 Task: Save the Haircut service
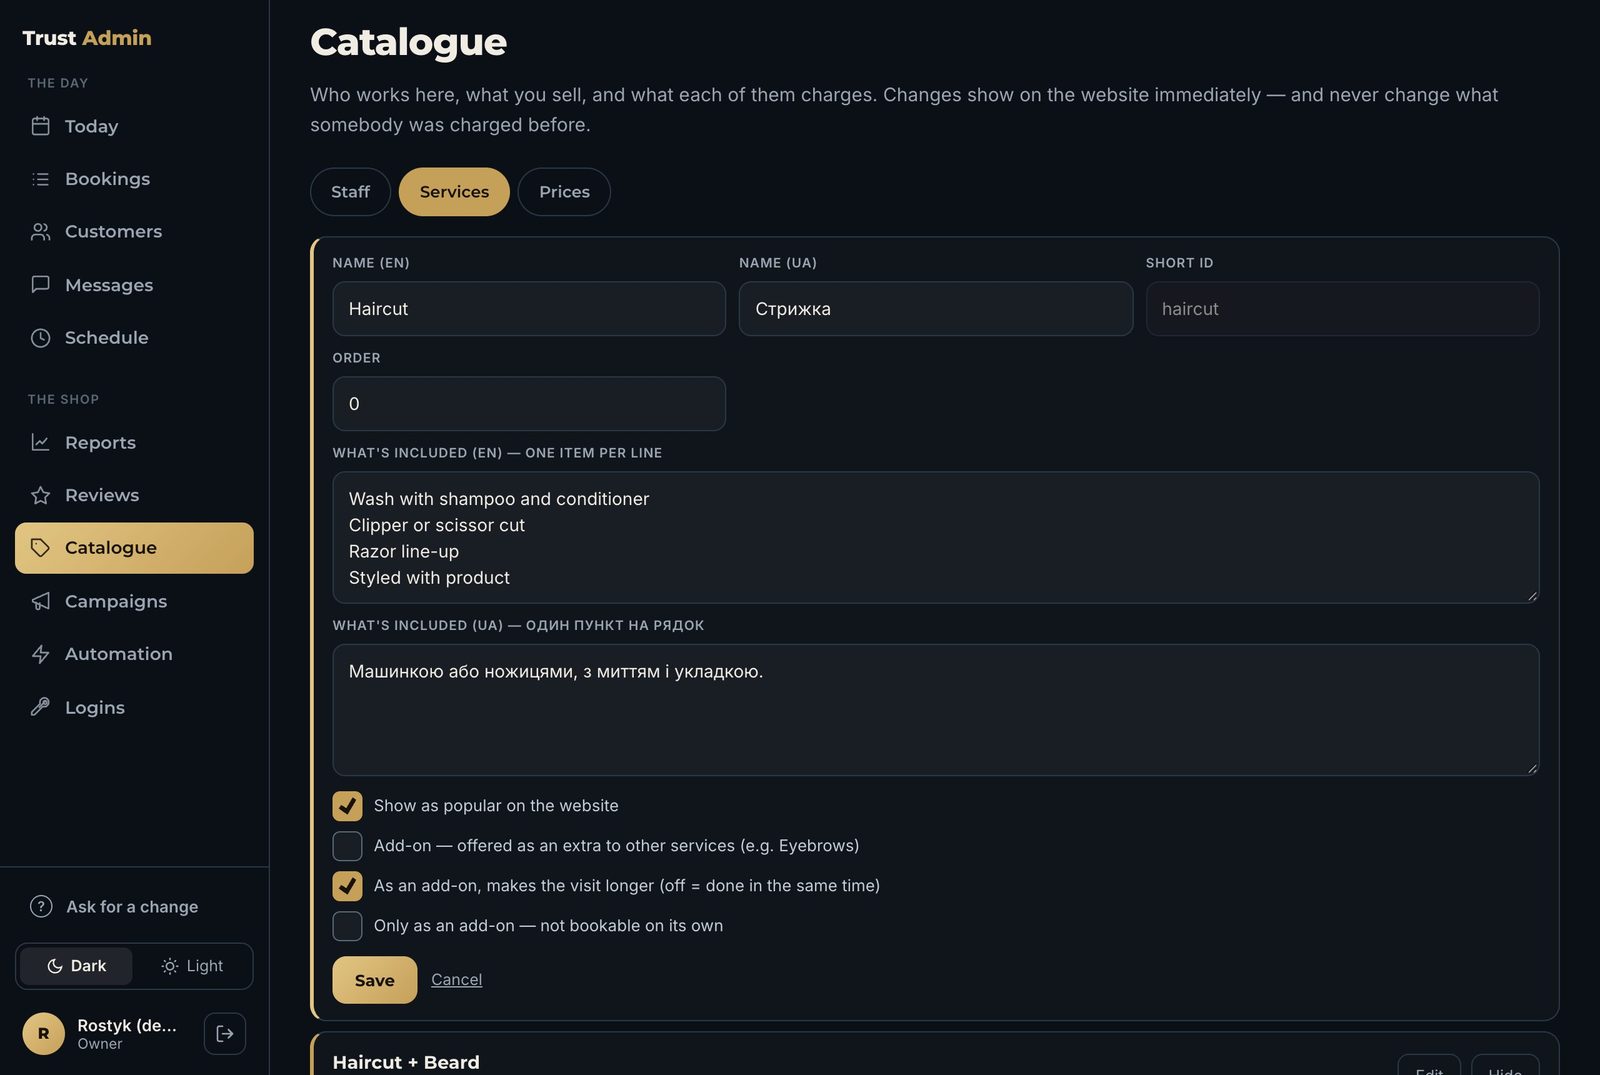point(374,980)
